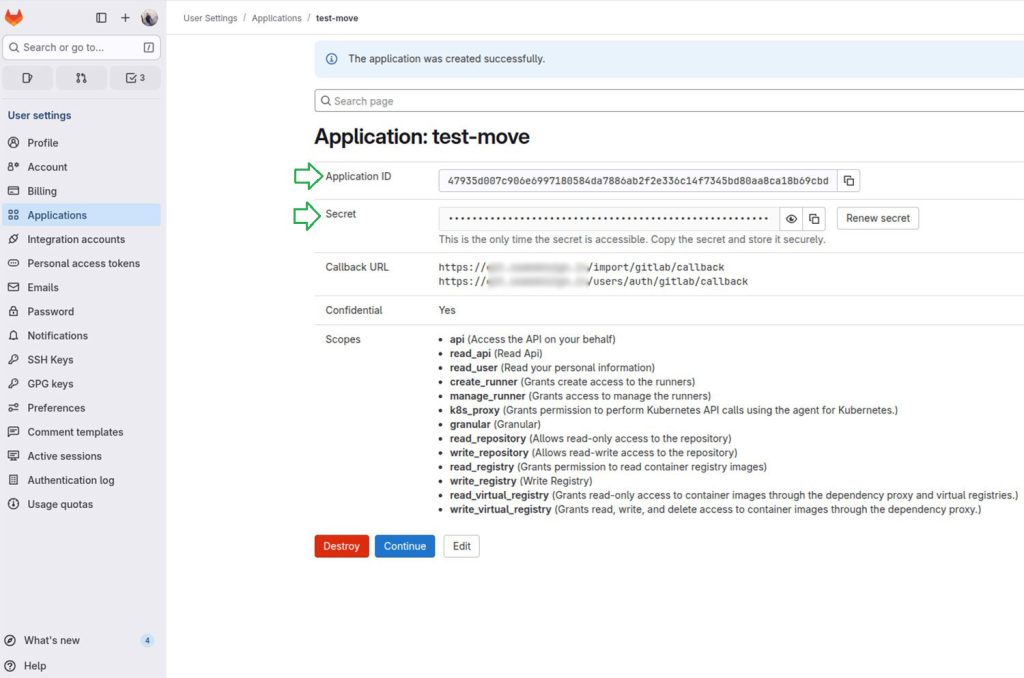Select Personal access tokens menu item

(83, 264)
